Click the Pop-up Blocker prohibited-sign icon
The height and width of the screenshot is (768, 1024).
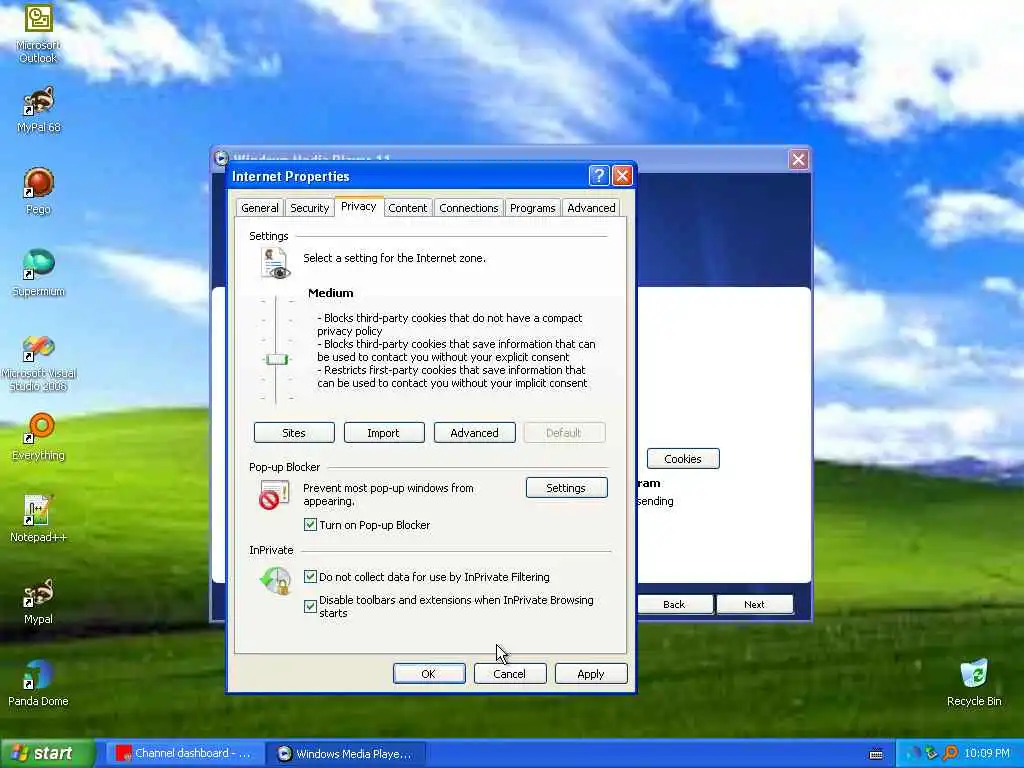(274, 495)
